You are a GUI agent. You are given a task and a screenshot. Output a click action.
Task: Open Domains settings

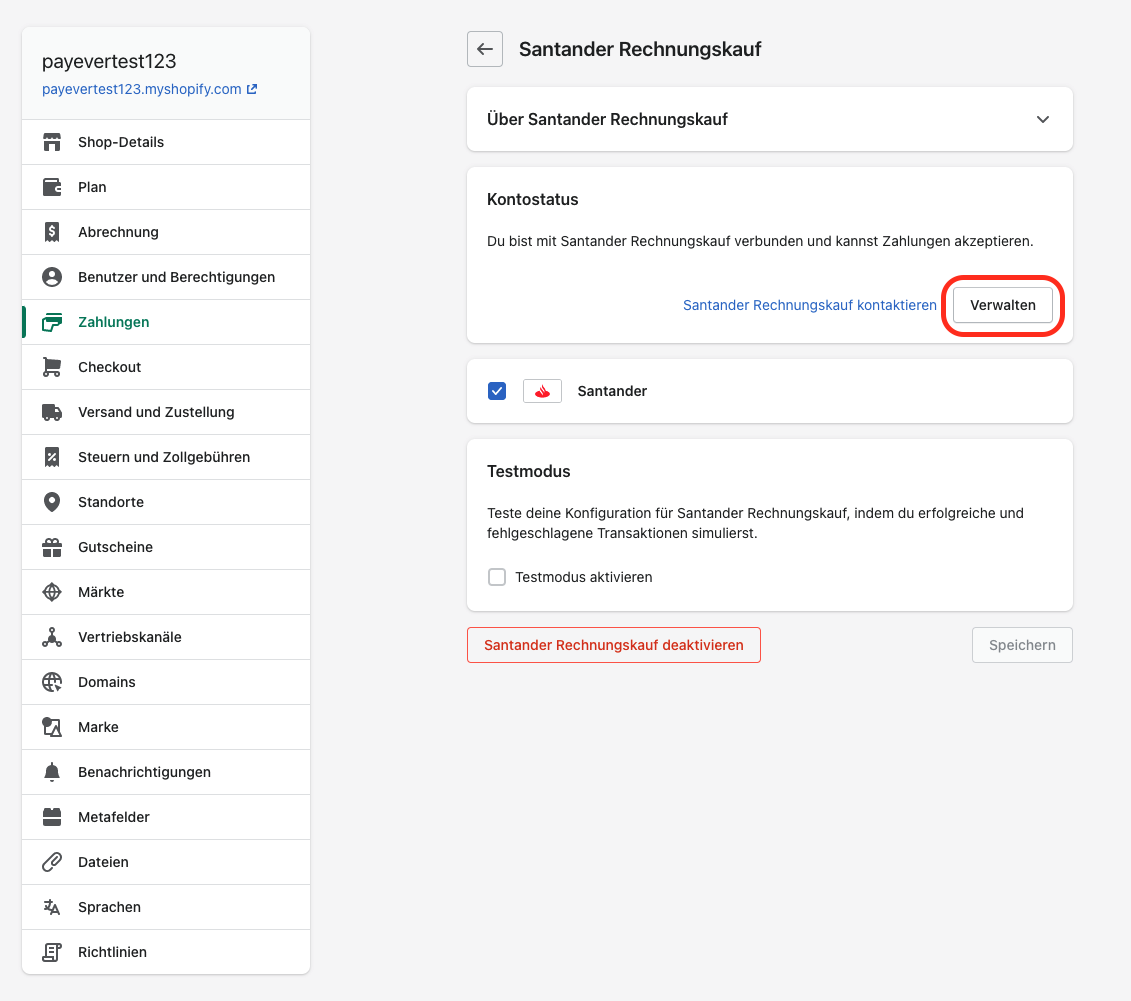tap(166, 682)
